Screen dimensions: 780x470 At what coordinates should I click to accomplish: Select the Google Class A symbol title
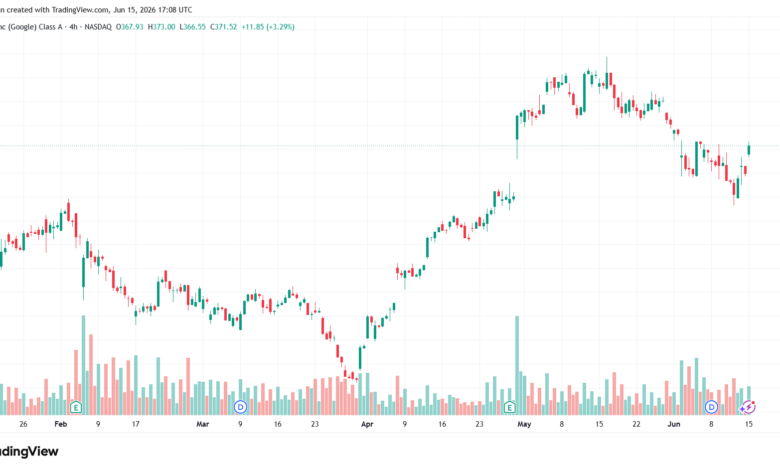click(x=31, y=27)
